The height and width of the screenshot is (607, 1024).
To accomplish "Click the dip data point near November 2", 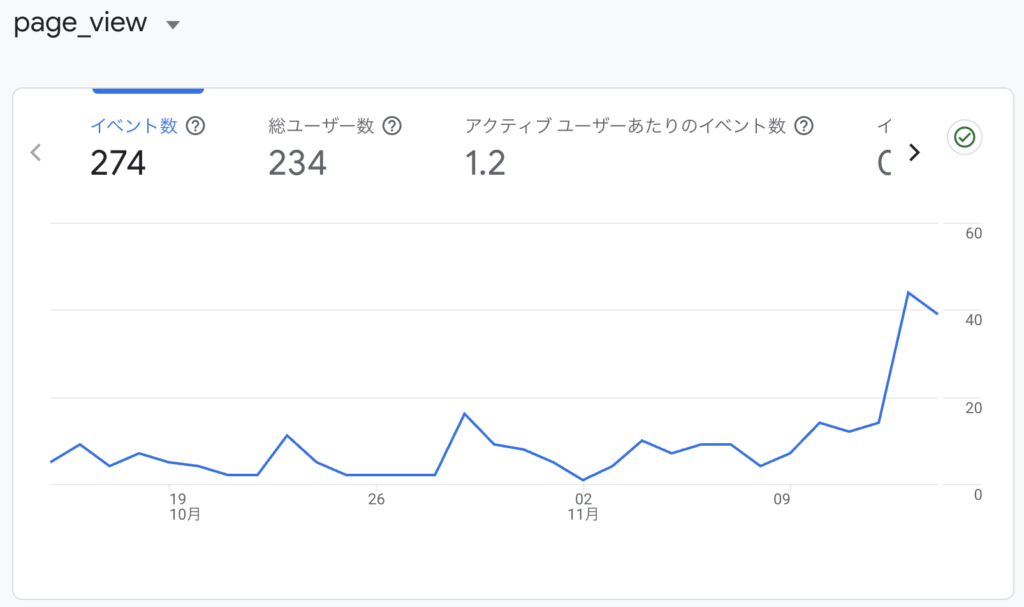I will 584,481.
